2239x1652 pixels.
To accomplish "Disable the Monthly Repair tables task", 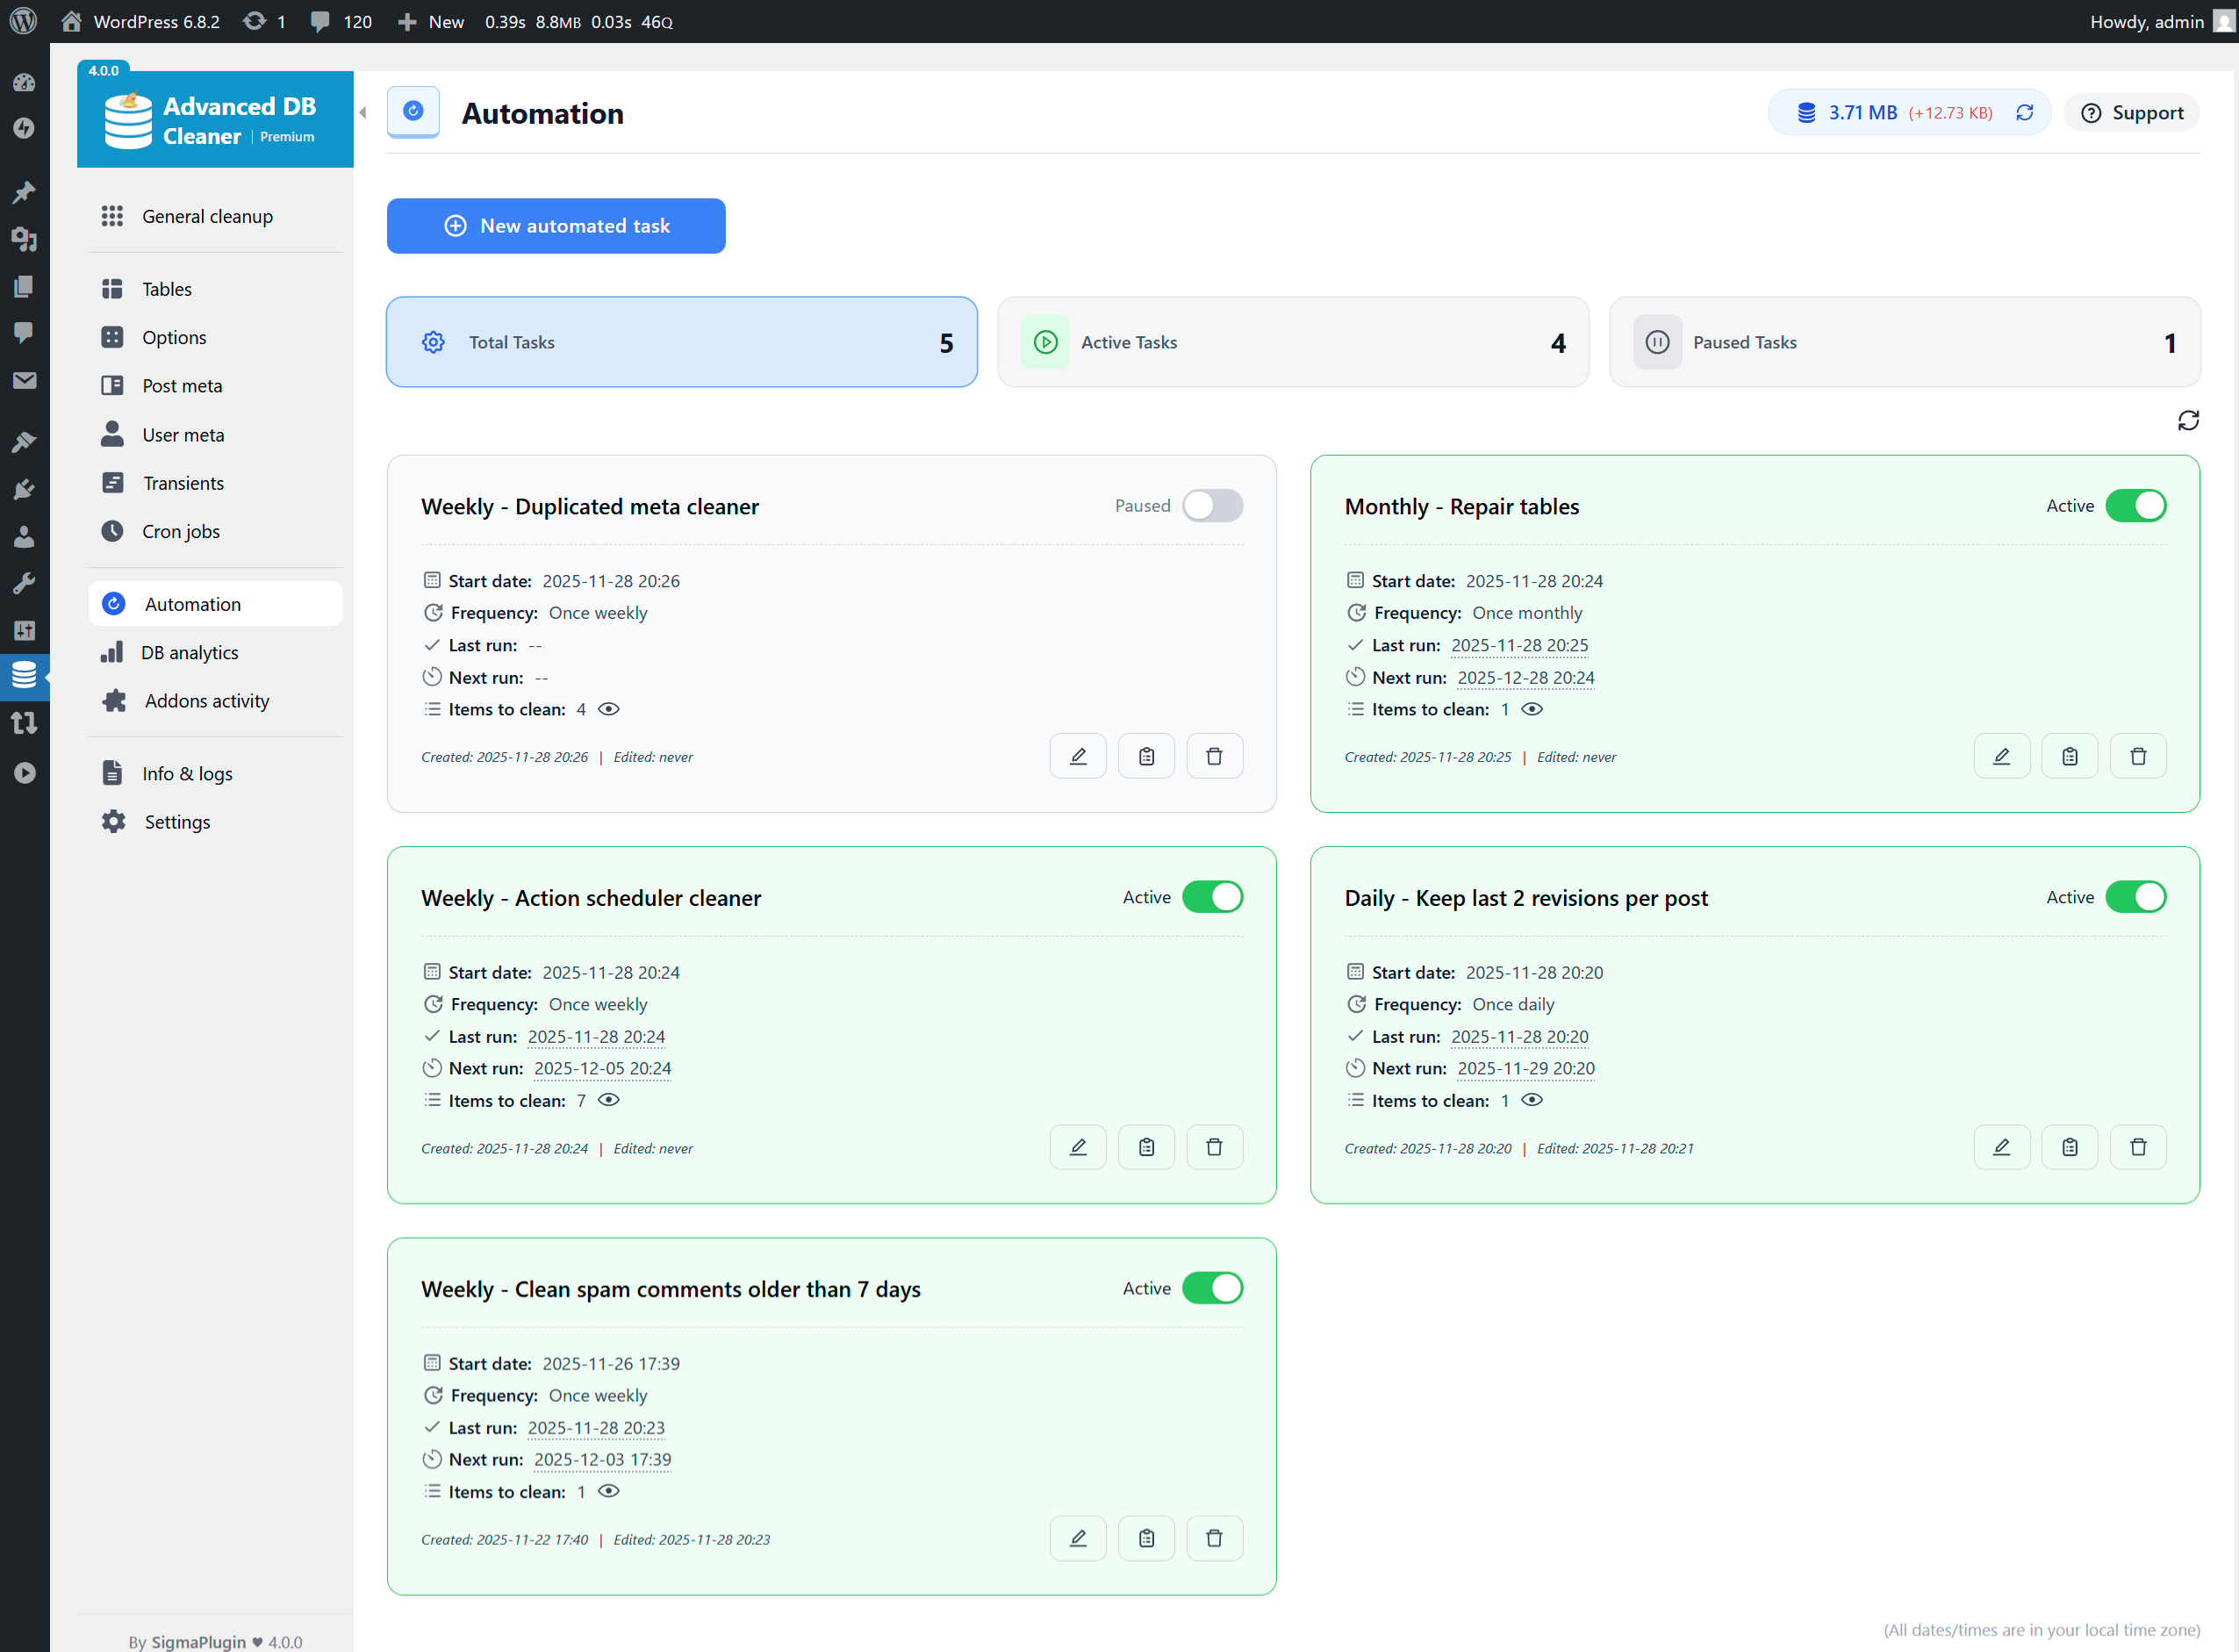I will point(2137,505).
